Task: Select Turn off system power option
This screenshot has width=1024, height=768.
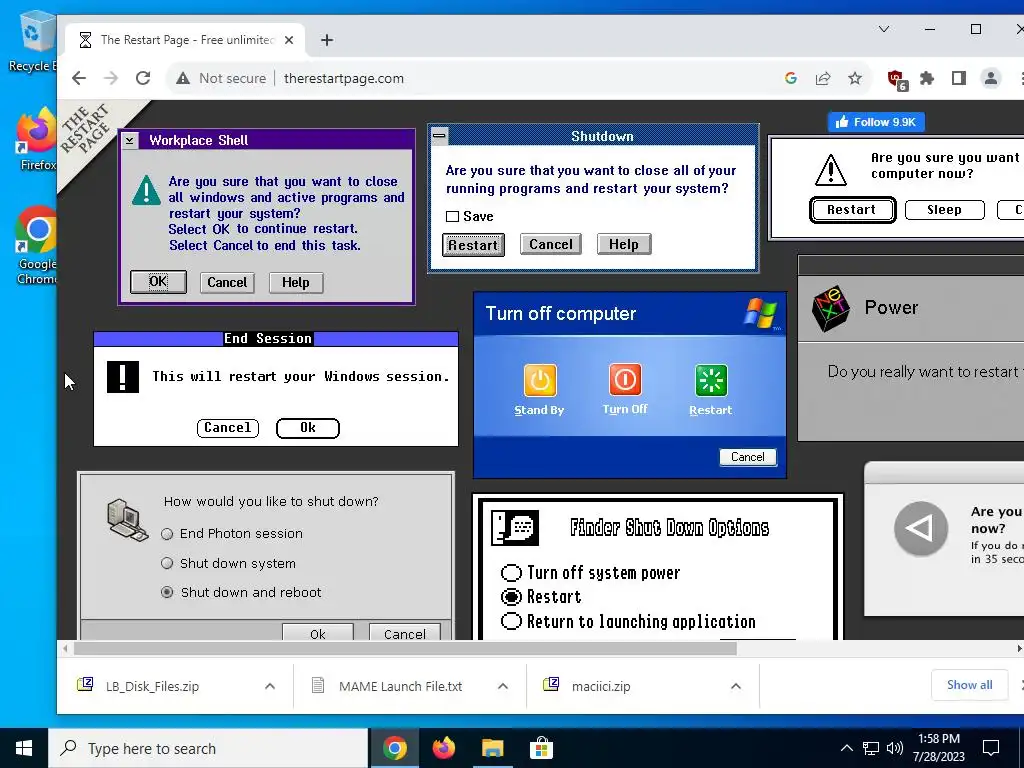Action: point(511,573)
